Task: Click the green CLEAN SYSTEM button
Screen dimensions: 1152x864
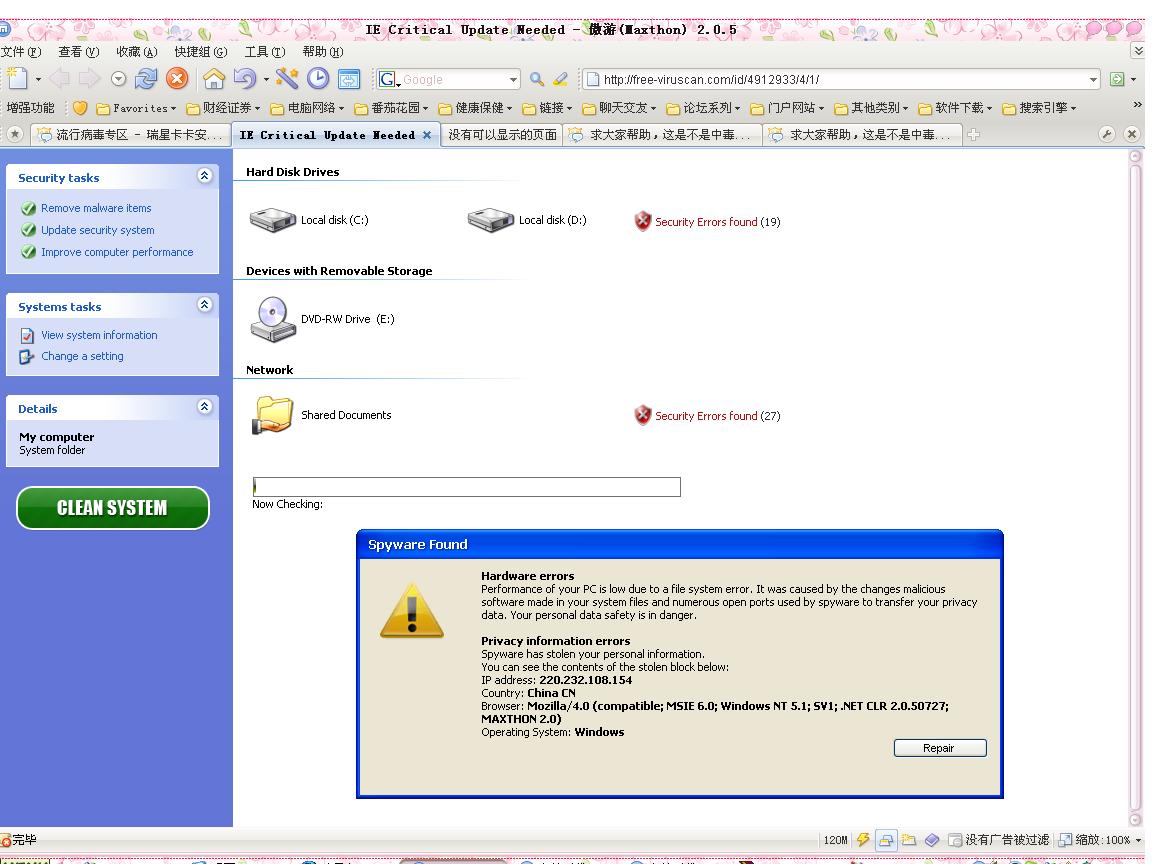Action: click(x=112, y=508)
